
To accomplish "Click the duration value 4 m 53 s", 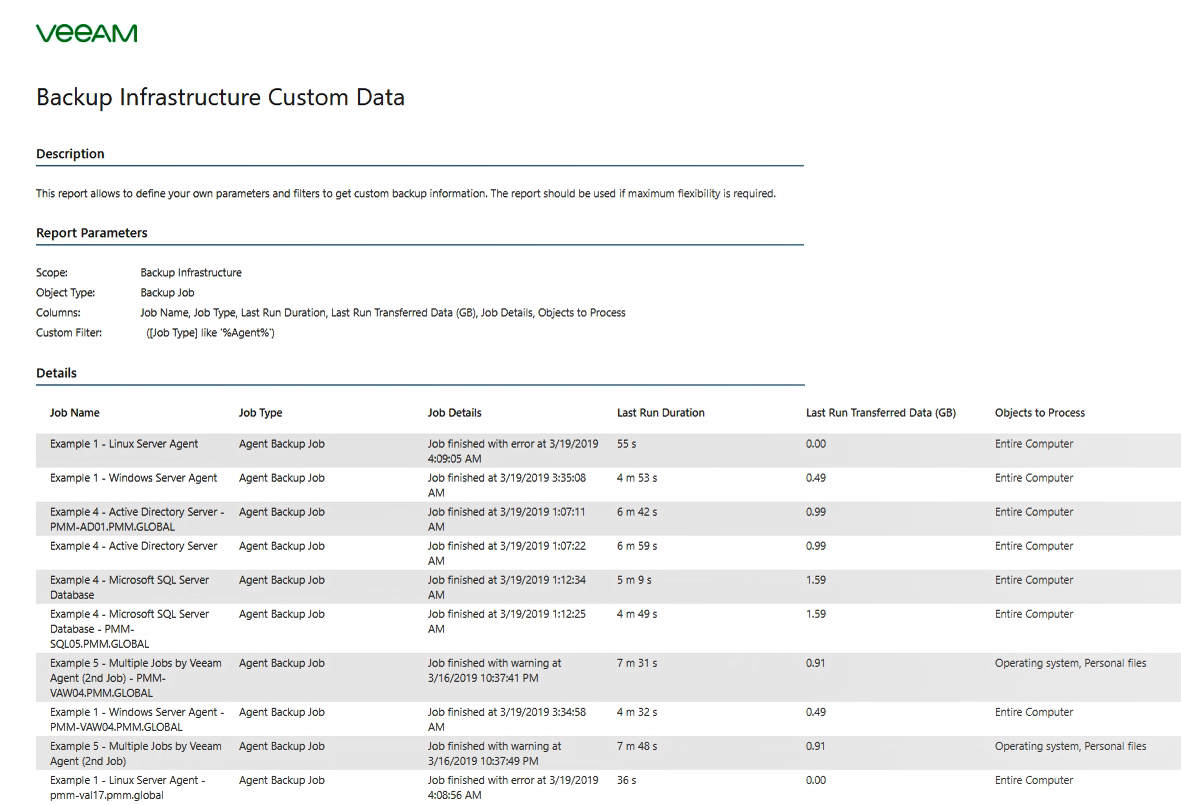I will click(x=637, y=478).
